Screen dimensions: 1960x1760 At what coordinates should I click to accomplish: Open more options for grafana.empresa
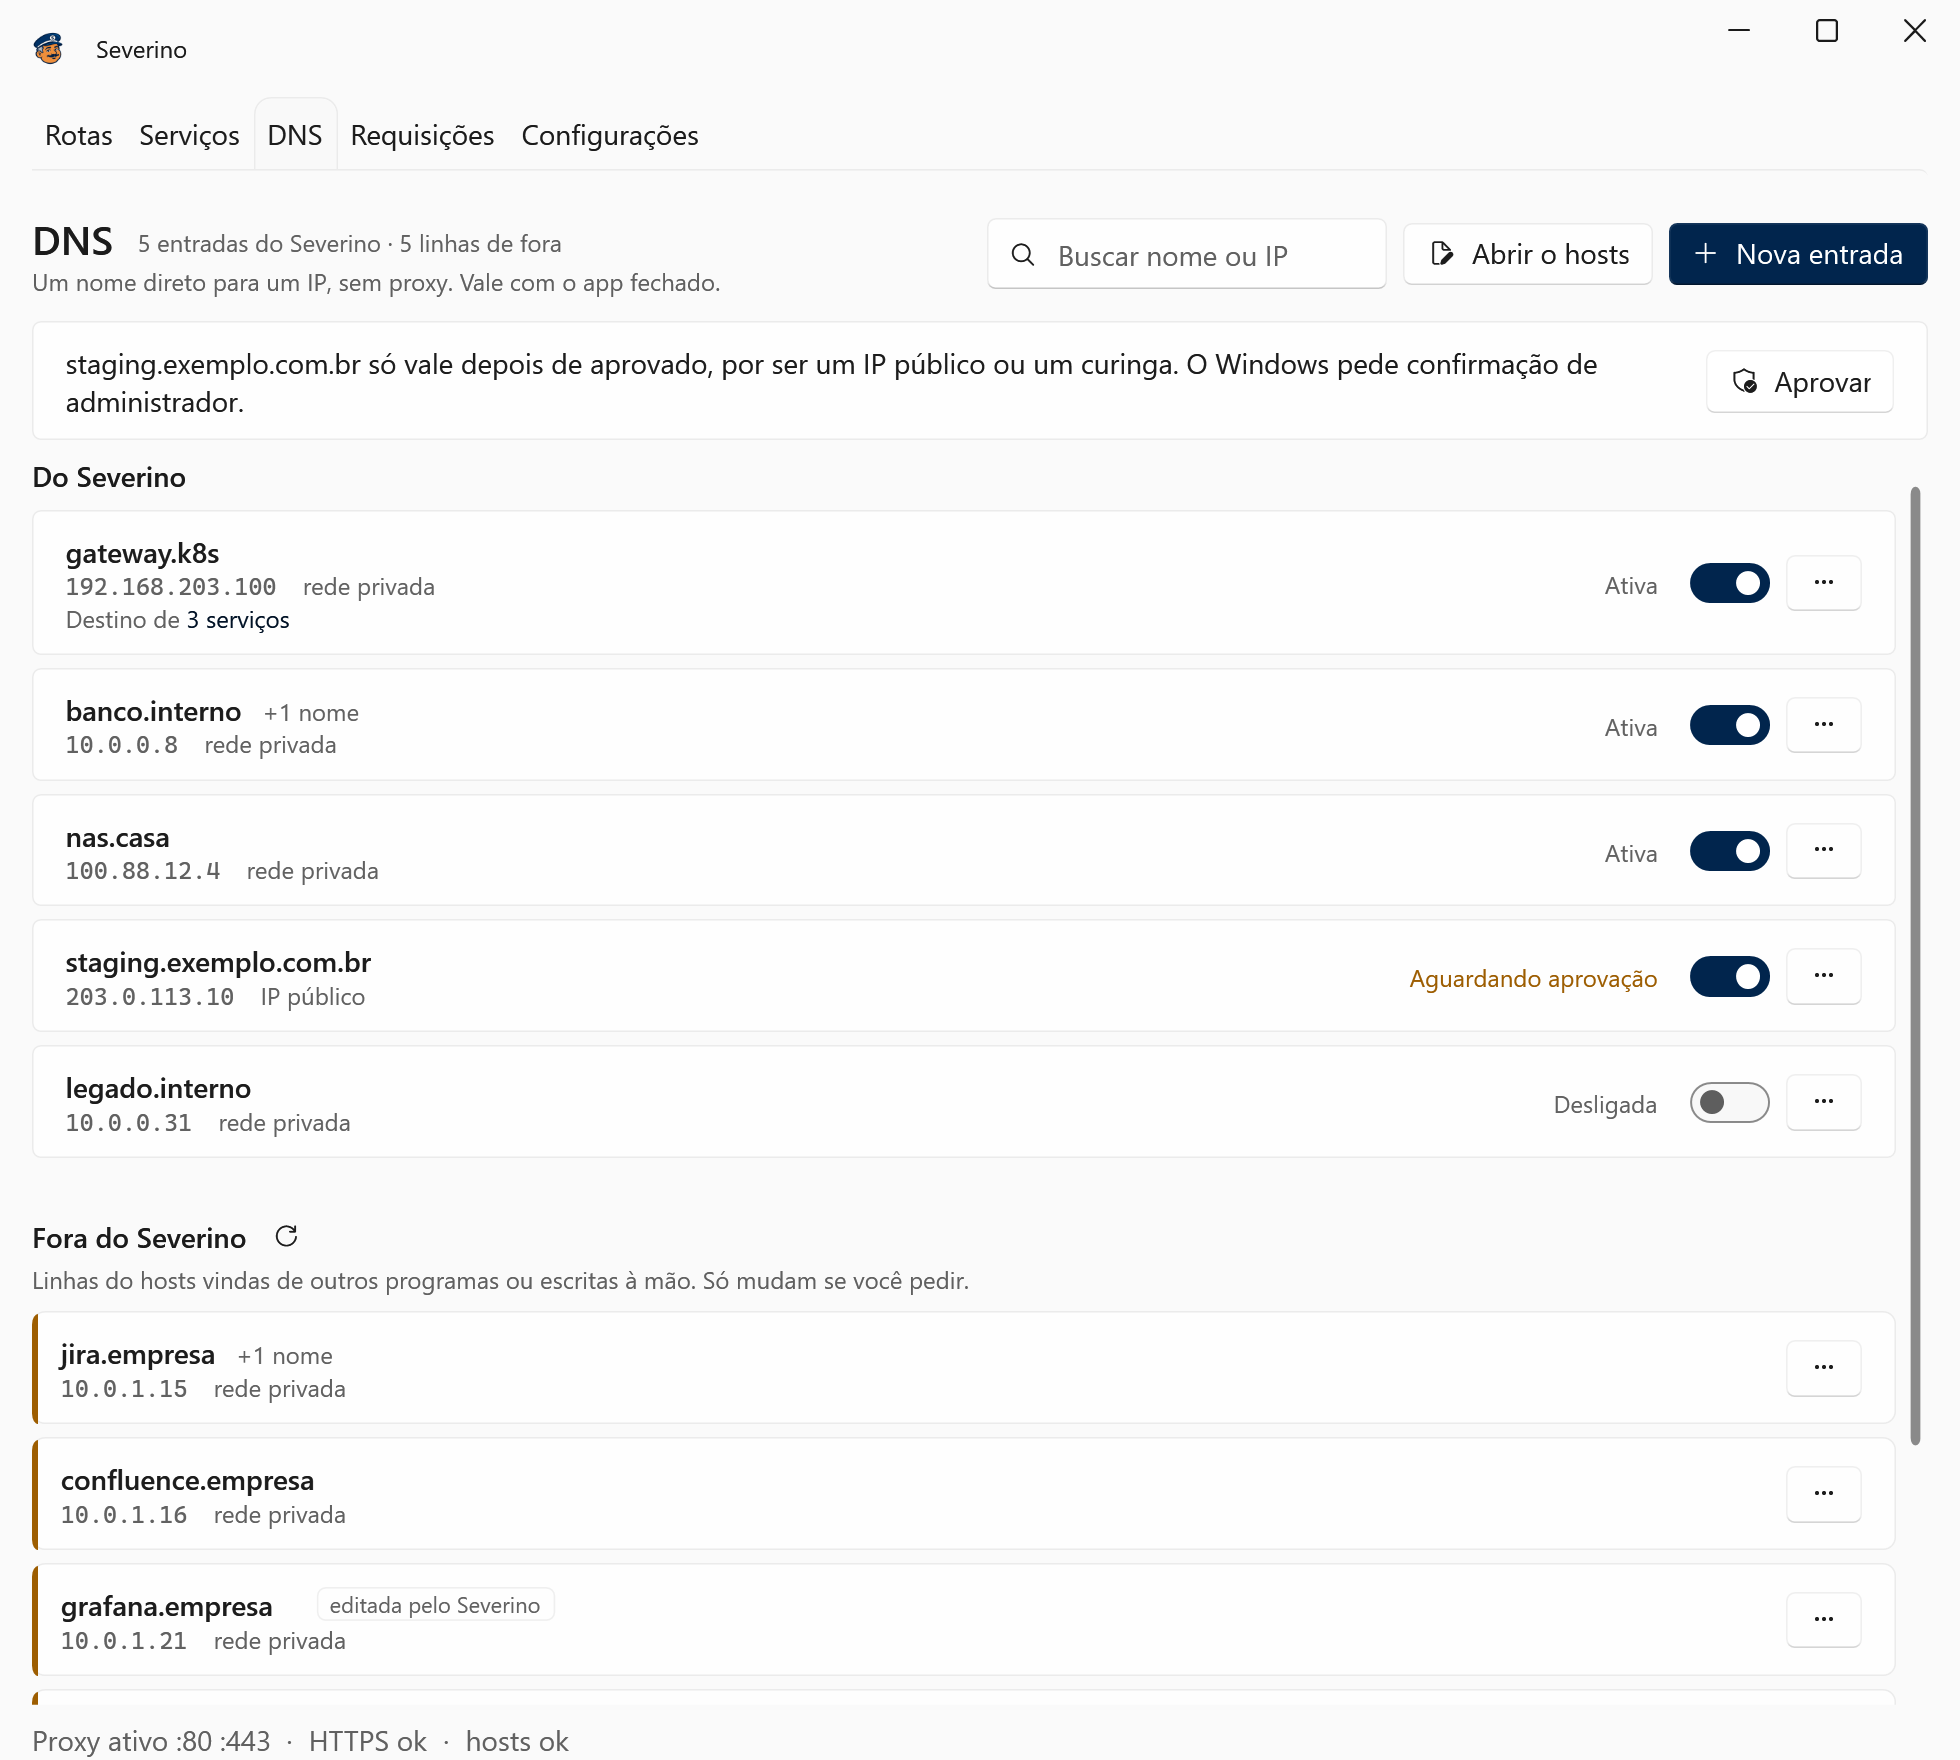(x=1823, y=1620)
